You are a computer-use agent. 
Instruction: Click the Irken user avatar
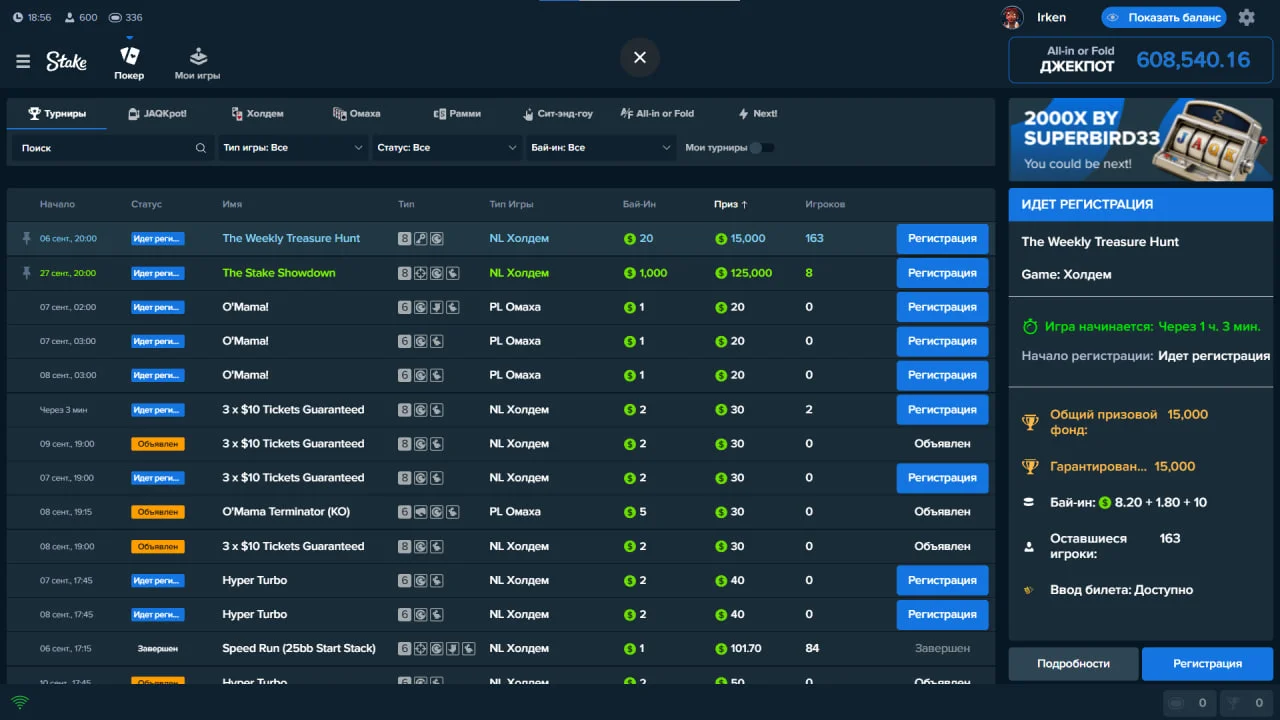click(x=1012, y=17)
